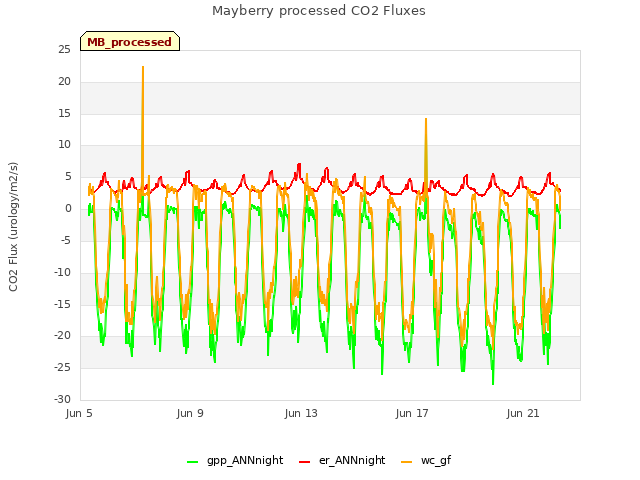
Task: Toggle the wc_gf legend entry
Action: pos(426,460)
